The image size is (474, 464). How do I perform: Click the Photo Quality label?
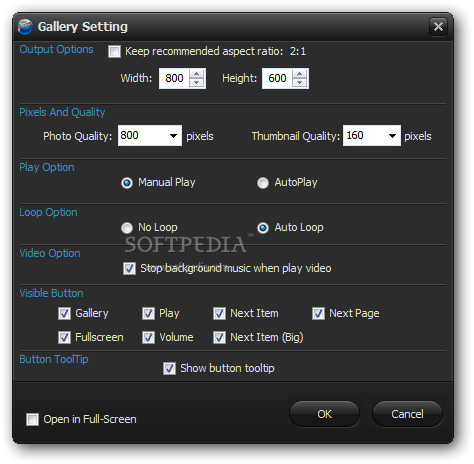point(78,136)
